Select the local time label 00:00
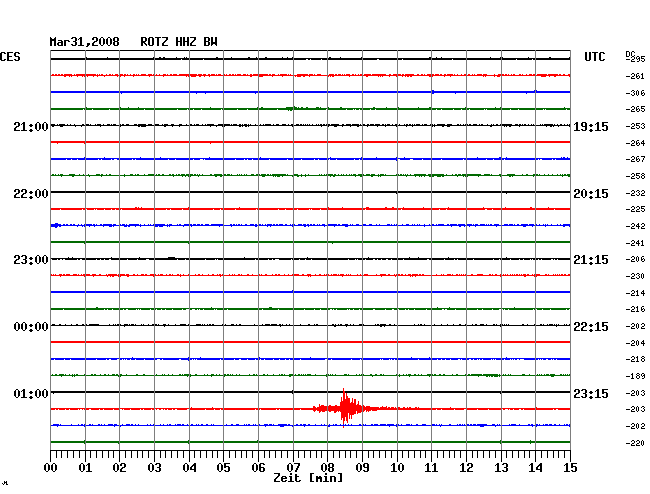650x494 pixels. pyautogui.click(x=31, y=327)
